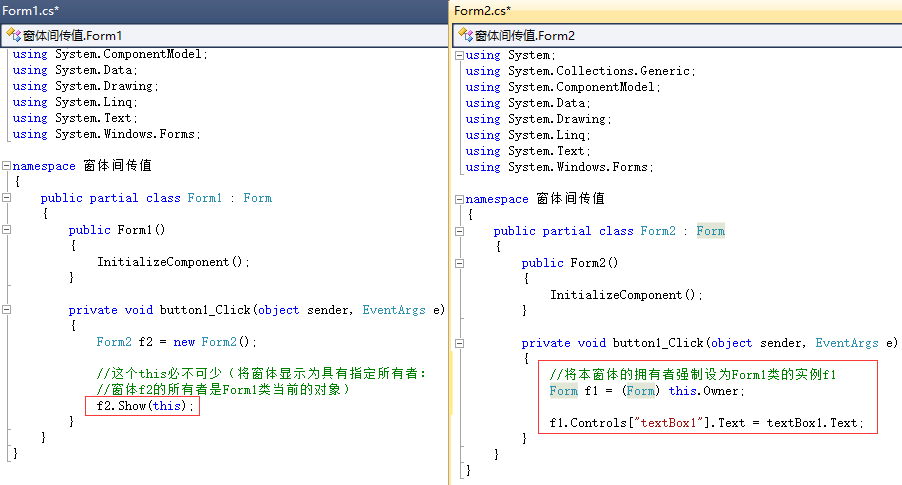This screenshot has height=485, width=902.
Task: Collapse button1_Click method in Form1.cs
Action: point(6,309)
